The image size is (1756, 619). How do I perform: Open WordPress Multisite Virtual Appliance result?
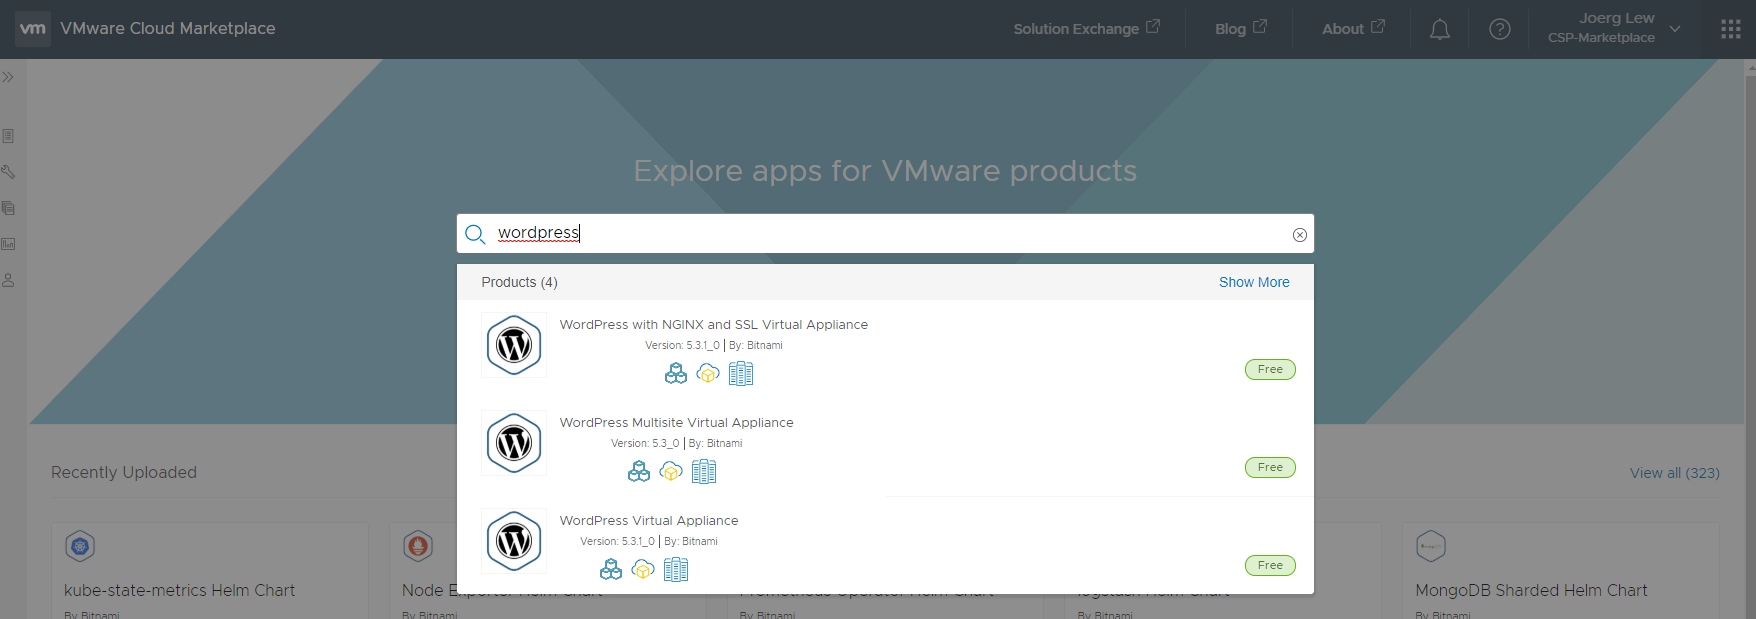point(676,423)
